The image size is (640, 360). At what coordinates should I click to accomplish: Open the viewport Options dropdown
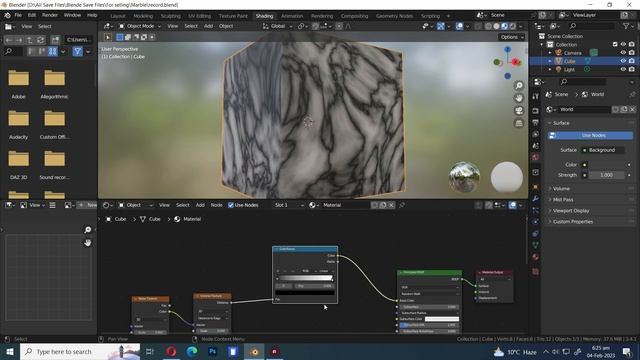click(x=512, y=37)
